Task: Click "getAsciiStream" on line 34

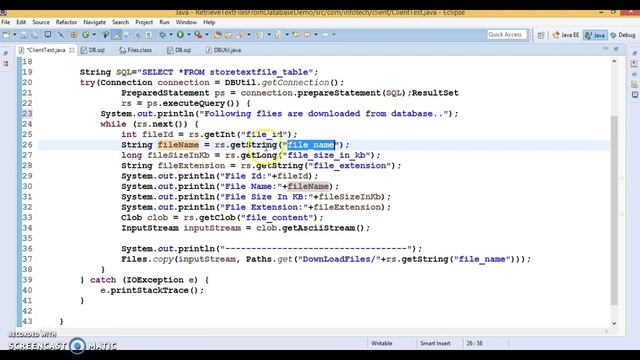Action: point(318,228)
